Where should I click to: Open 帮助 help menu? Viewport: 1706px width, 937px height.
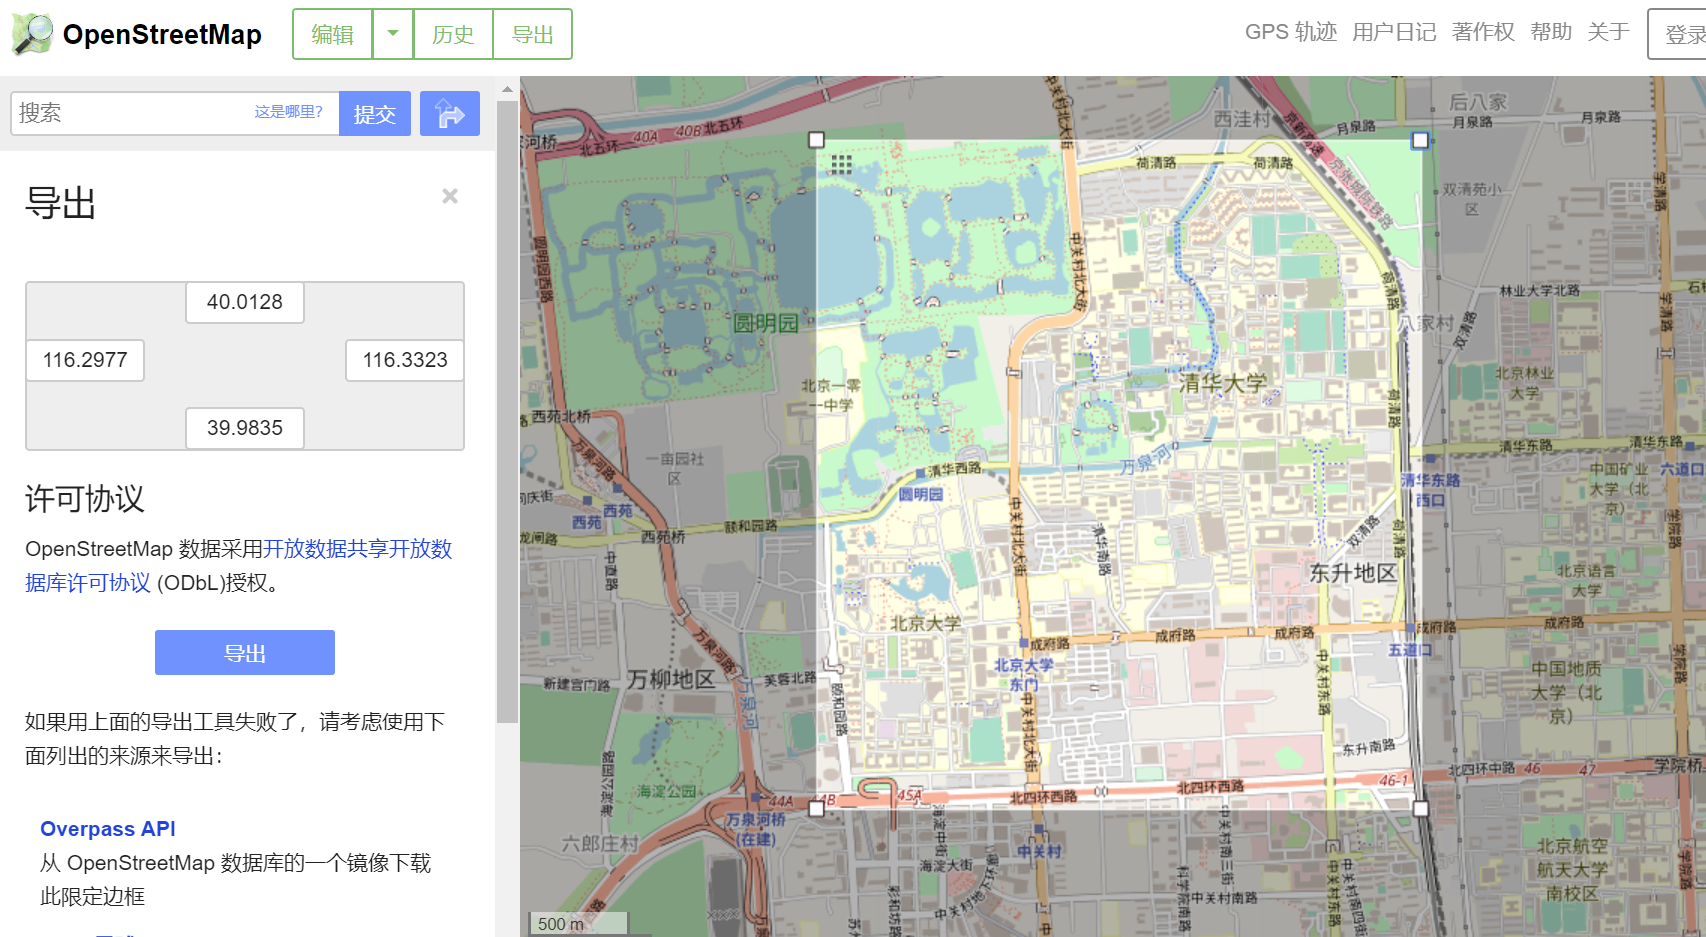1551,32
